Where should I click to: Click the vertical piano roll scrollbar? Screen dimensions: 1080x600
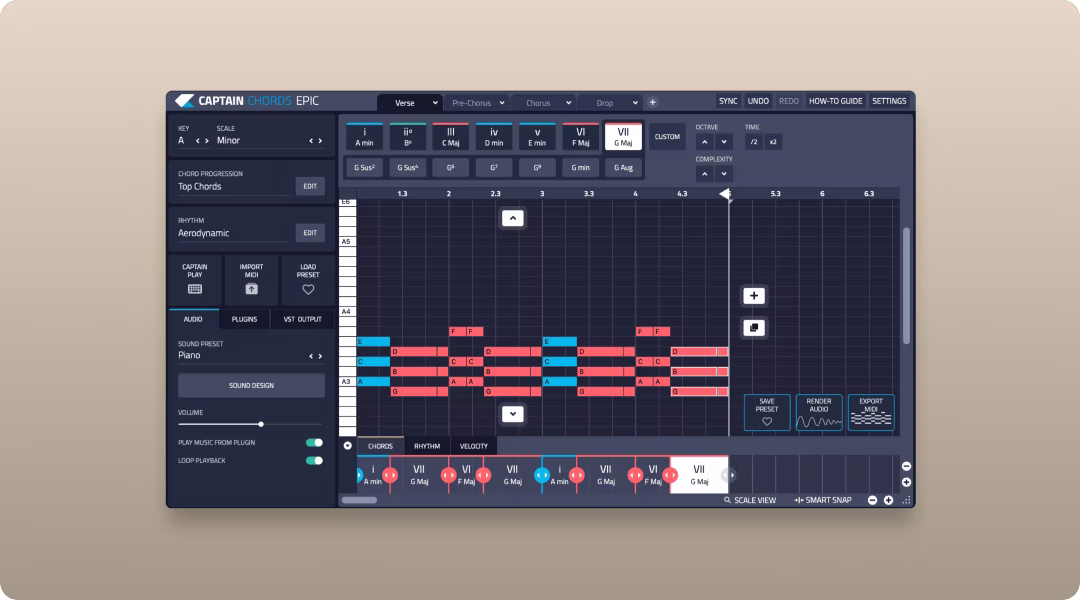(x=906, y=285)
